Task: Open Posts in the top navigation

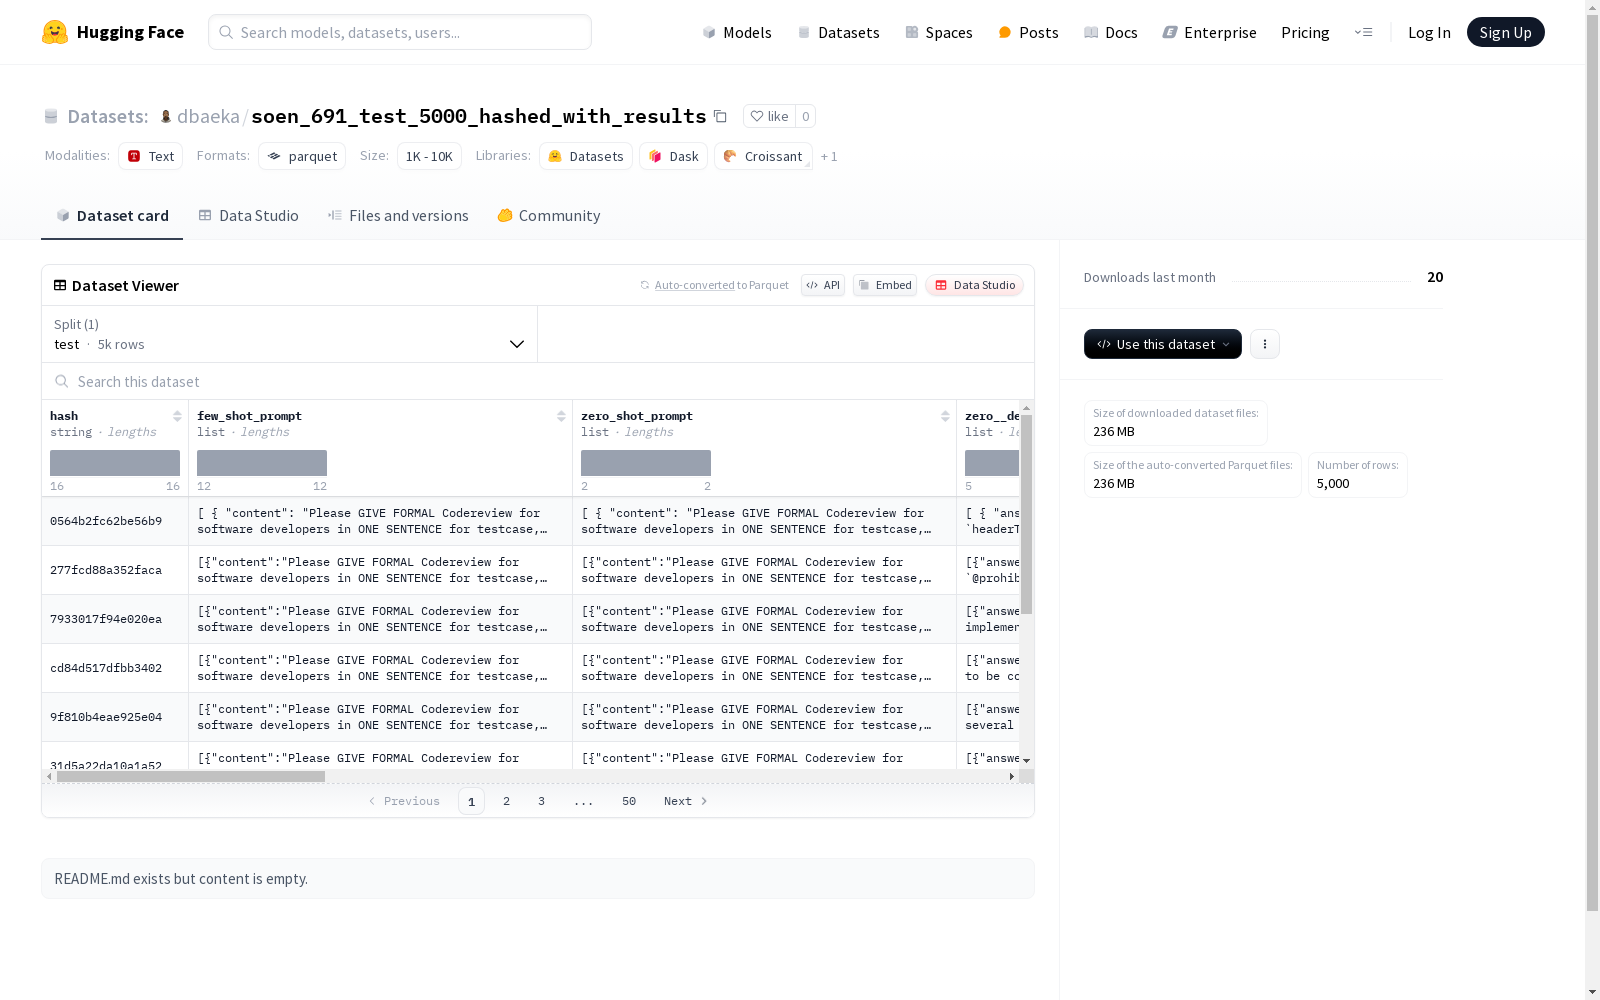Action: (1028, 32)
